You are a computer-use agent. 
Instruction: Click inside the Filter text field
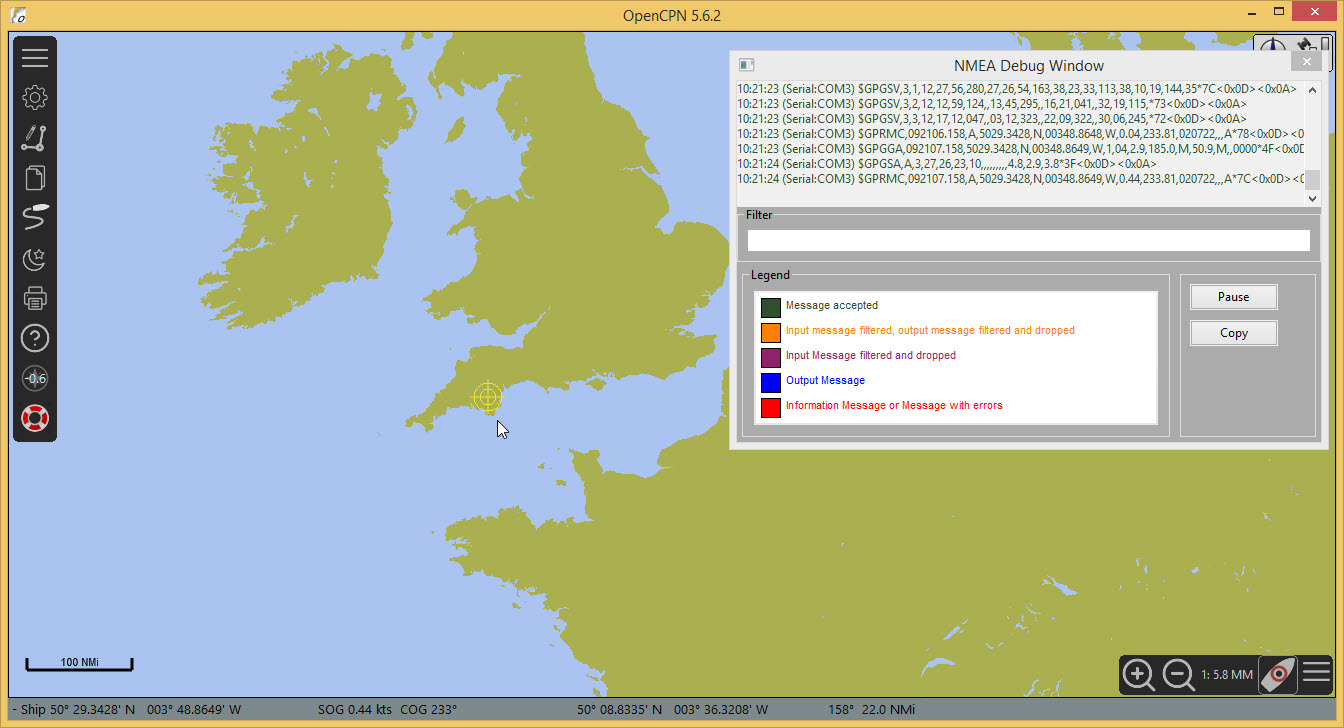coord(1028,241)
